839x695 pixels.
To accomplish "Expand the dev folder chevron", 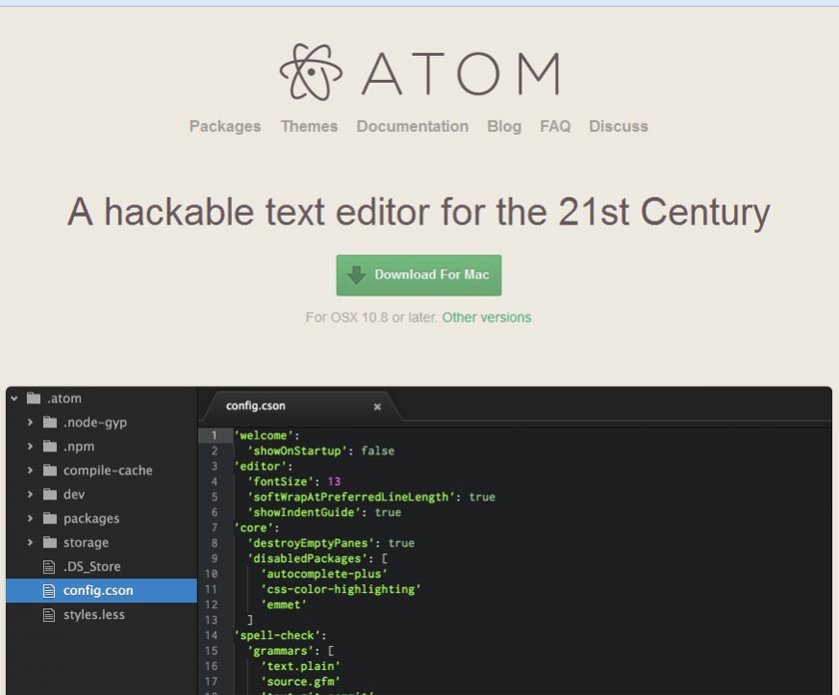I will pos(30,494).
